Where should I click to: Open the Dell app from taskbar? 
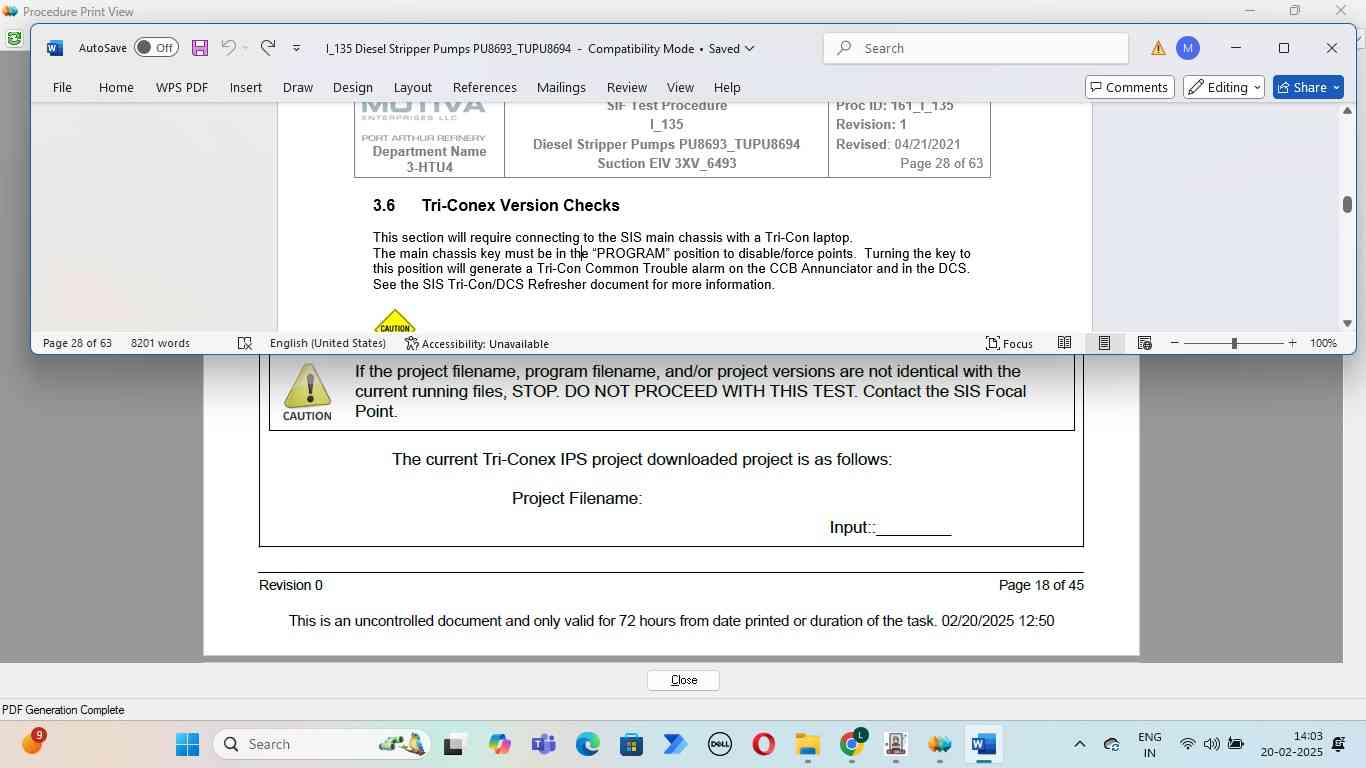(x=719, y=744)
